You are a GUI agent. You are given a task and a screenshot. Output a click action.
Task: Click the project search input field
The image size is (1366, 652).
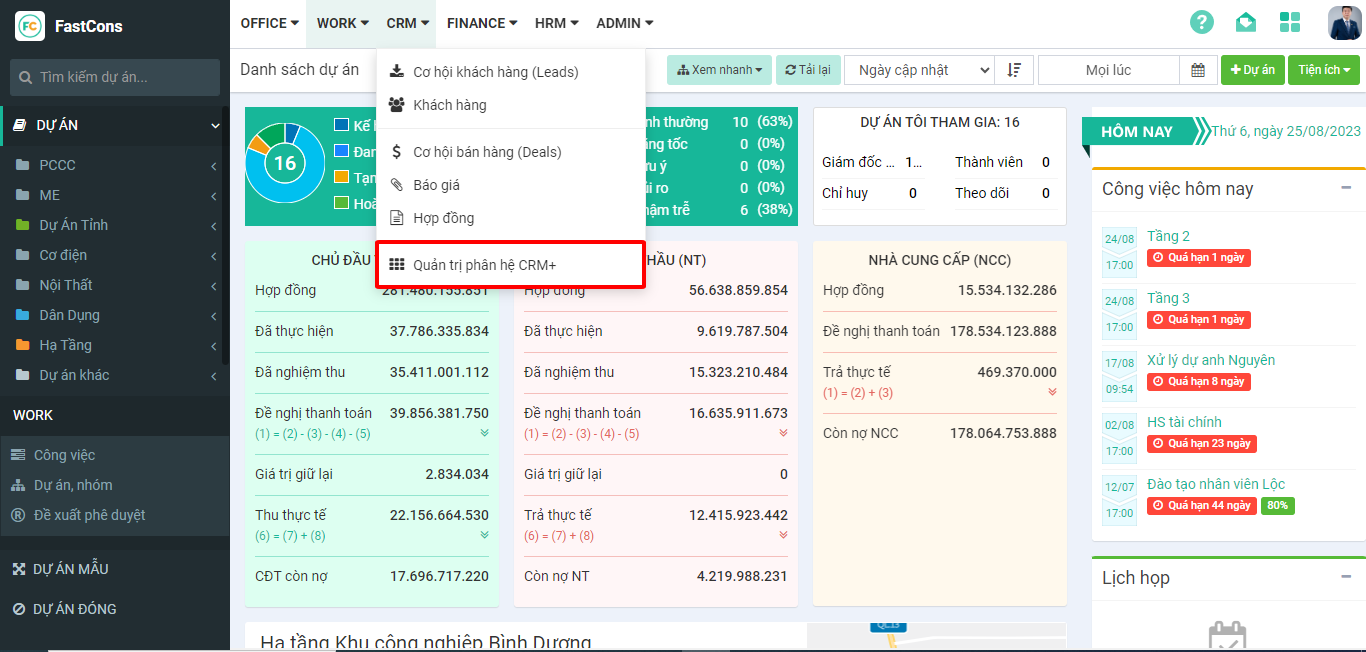coord(115,77)
